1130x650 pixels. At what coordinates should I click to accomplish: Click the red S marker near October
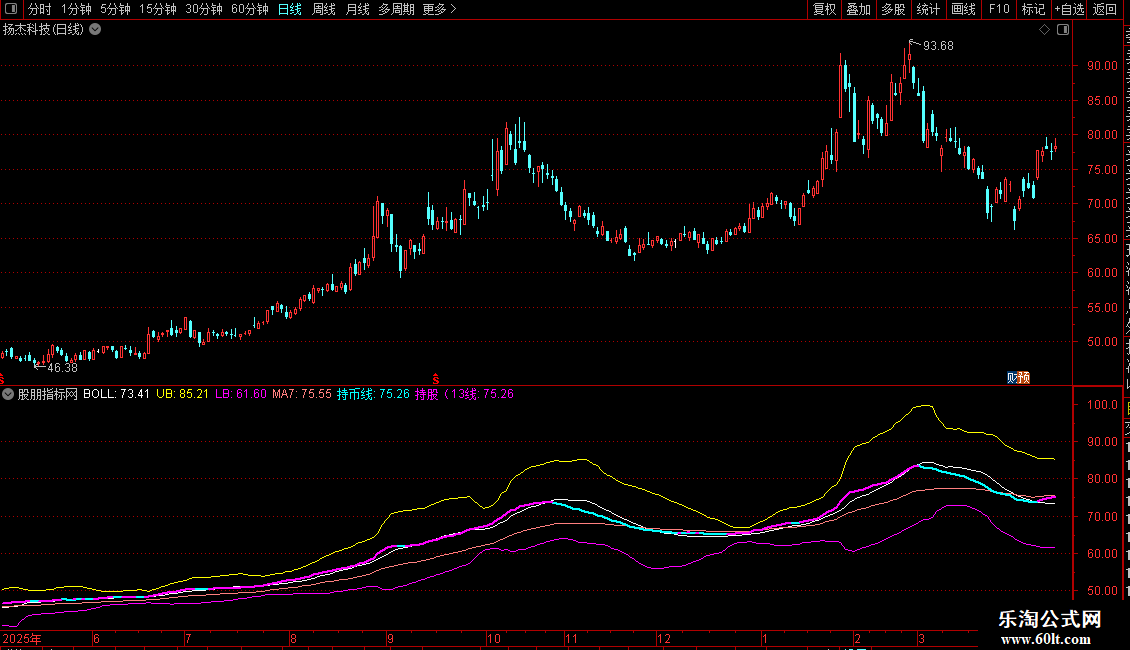(x=435, y=379)
